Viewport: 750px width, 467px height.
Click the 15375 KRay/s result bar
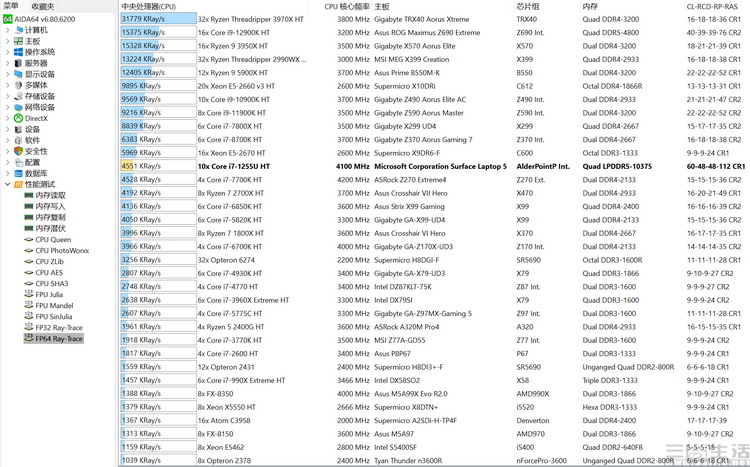(158, 33)
